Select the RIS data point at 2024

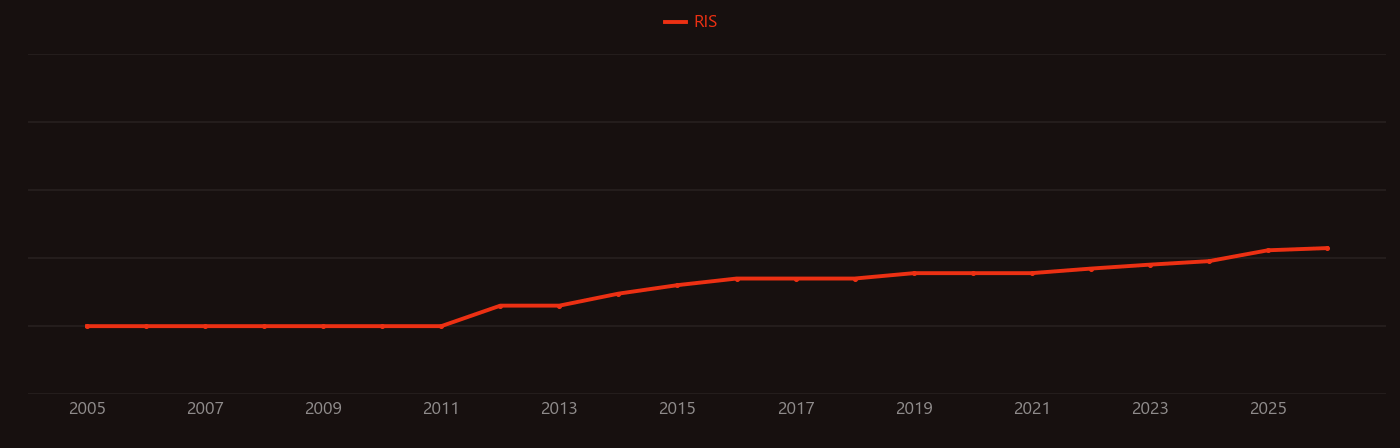(x=1209, y=261)
